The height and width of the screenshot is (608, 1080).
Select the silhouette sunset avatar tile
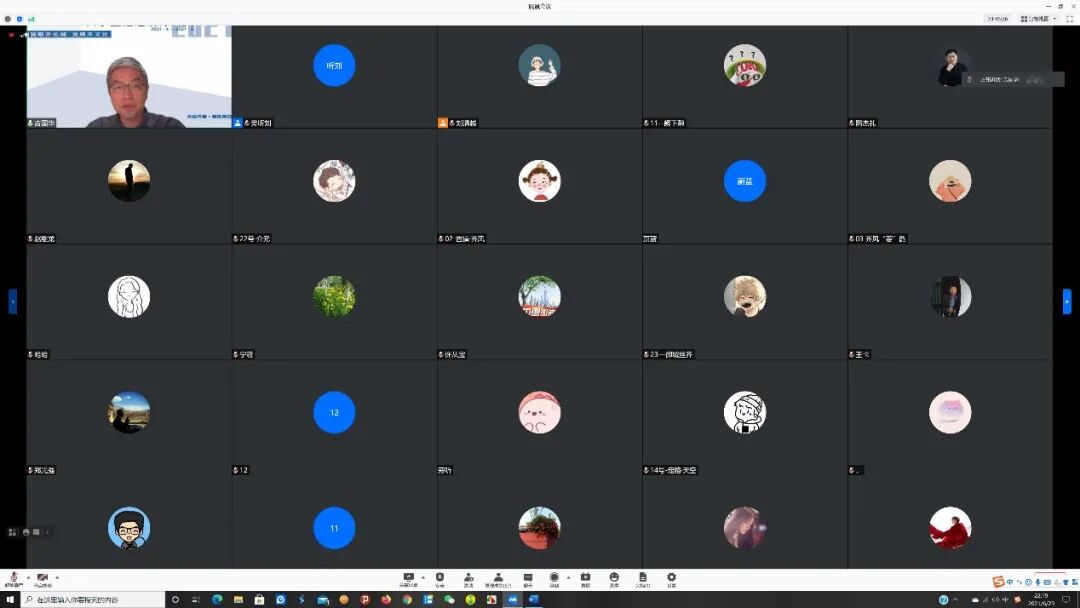pyautogui.click(x=129, y=181)
